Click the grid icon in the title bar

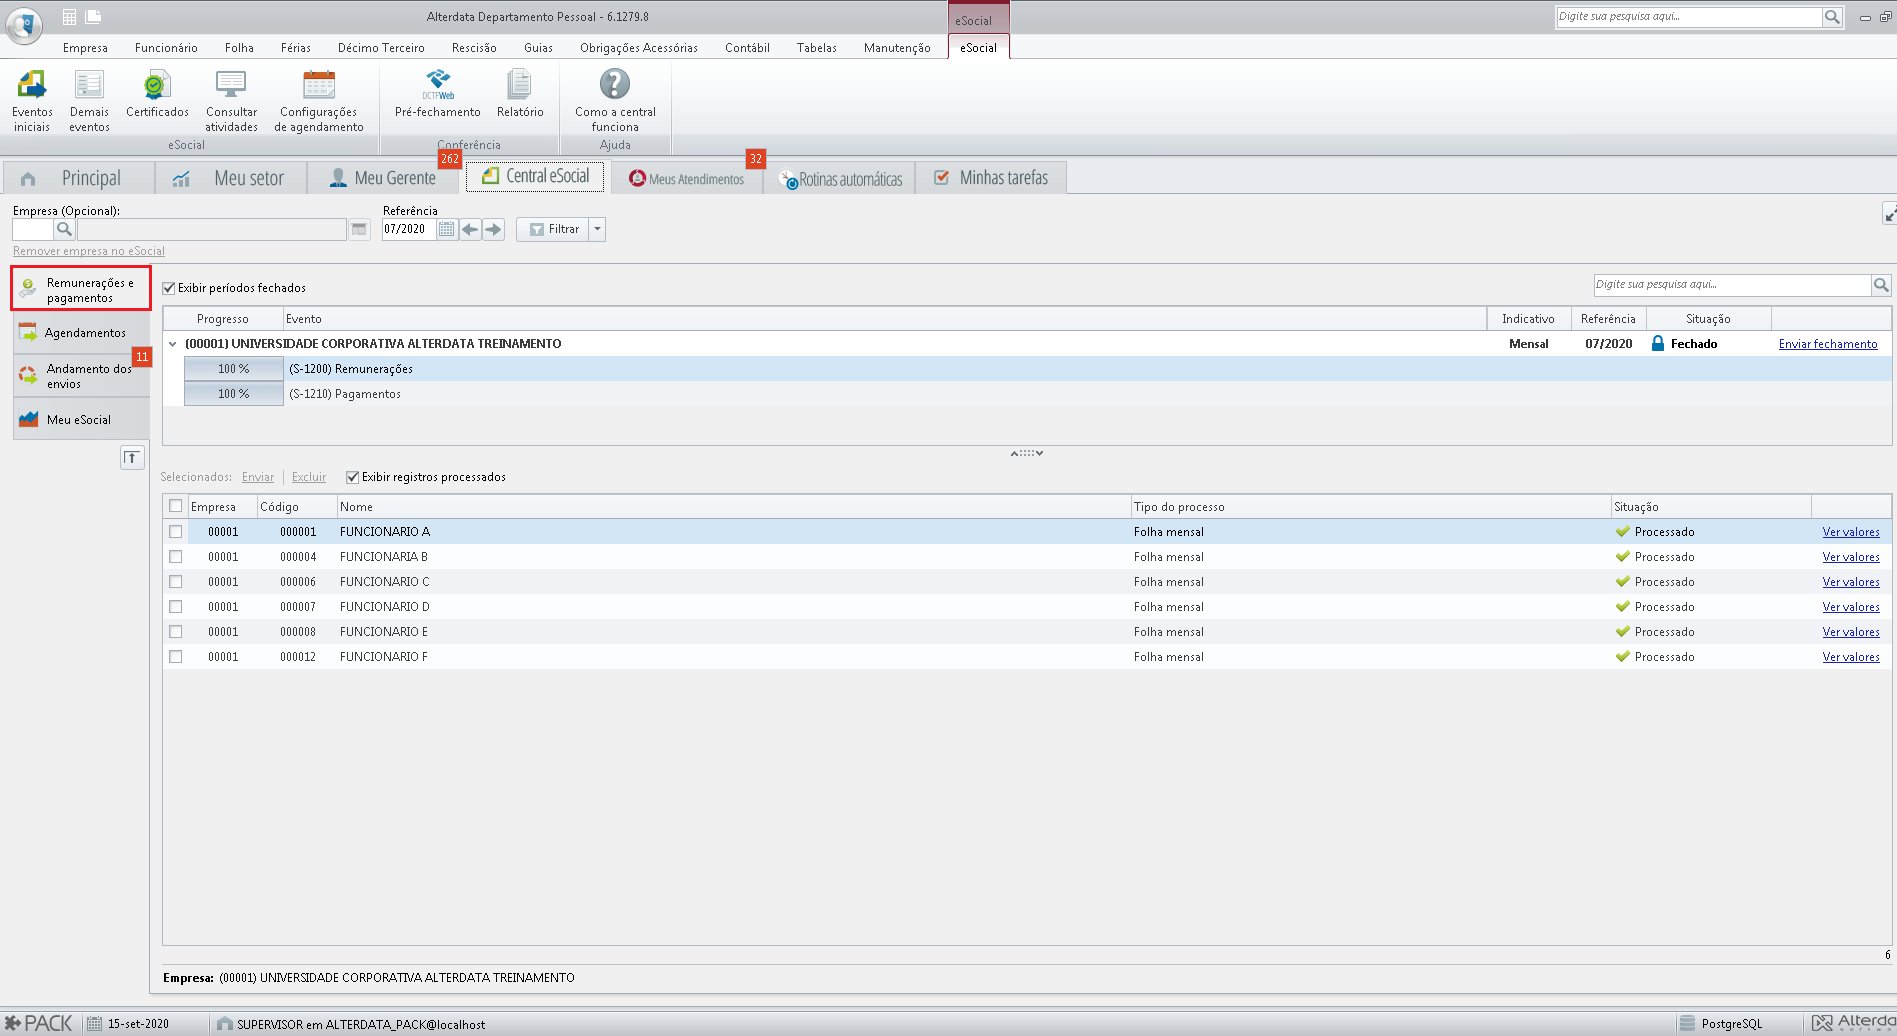tap(69, 16)
